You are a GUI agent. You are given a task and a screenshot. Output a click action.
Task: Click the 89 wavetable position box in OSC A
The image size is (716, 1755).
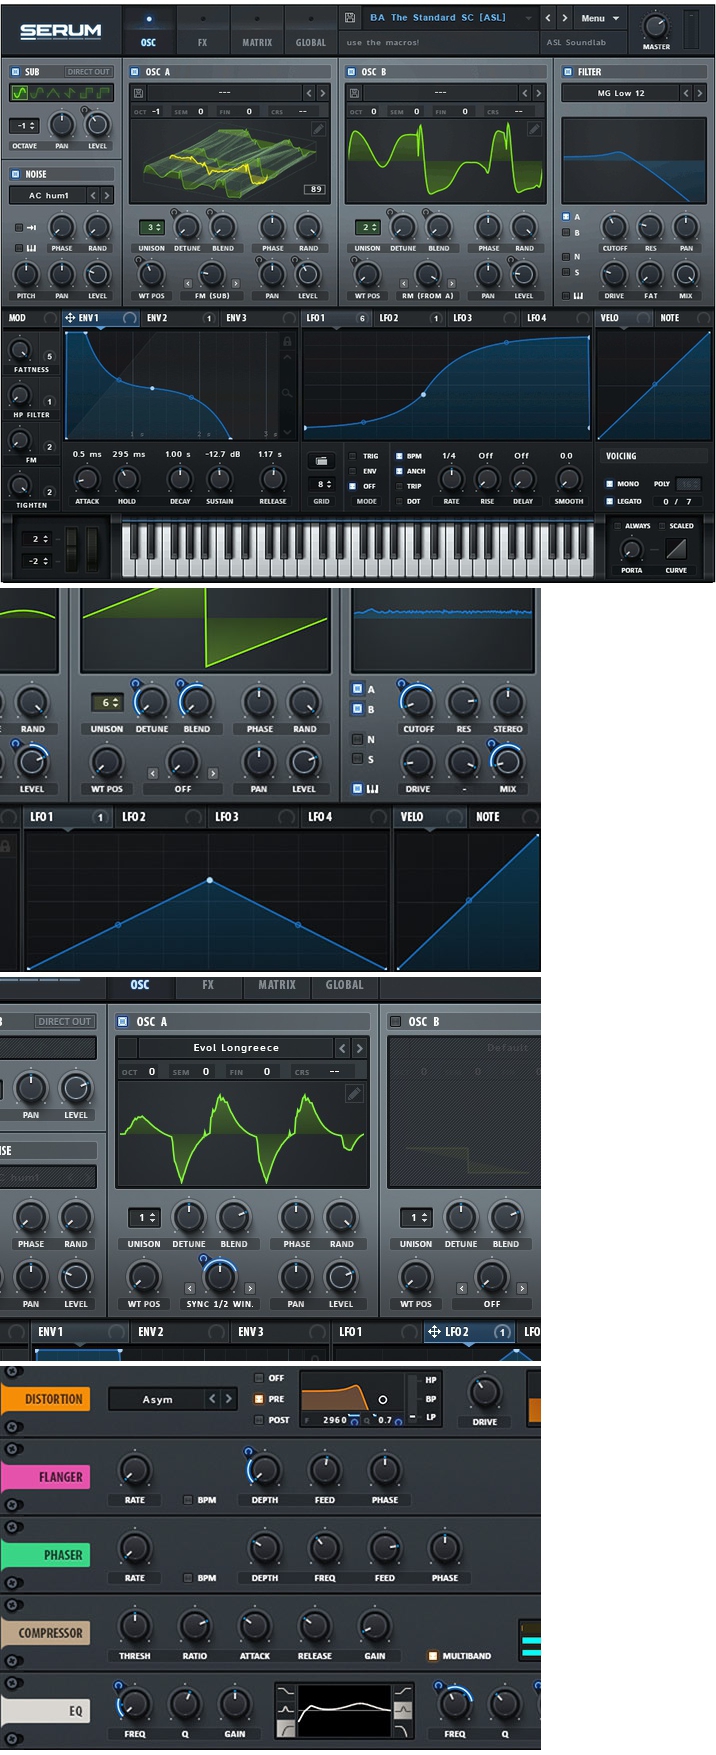point(317,189)
